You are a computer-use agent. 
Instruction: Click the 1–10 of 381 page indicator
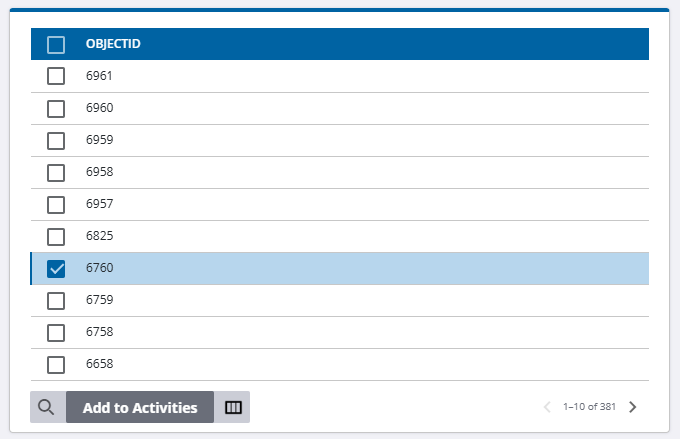pos(589,407)
